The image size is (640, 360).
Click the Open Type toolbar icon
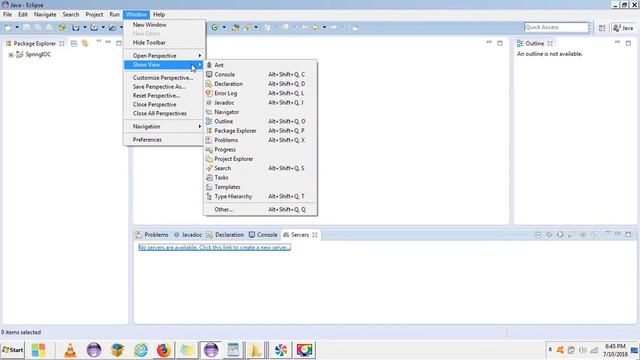[x=235, y=27]
